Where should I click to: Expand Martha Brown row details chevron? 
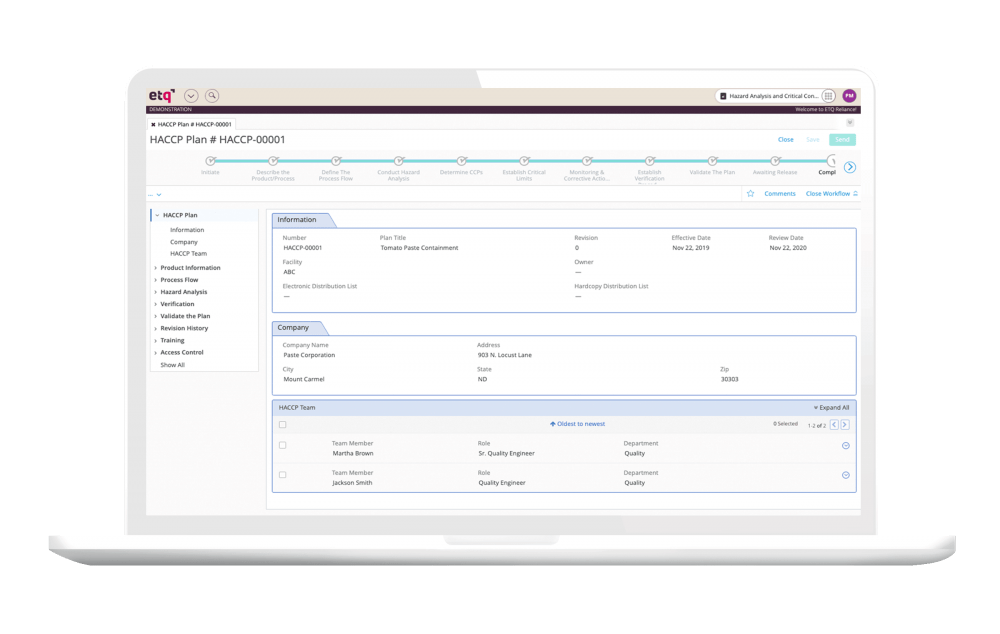click(846, 445)
